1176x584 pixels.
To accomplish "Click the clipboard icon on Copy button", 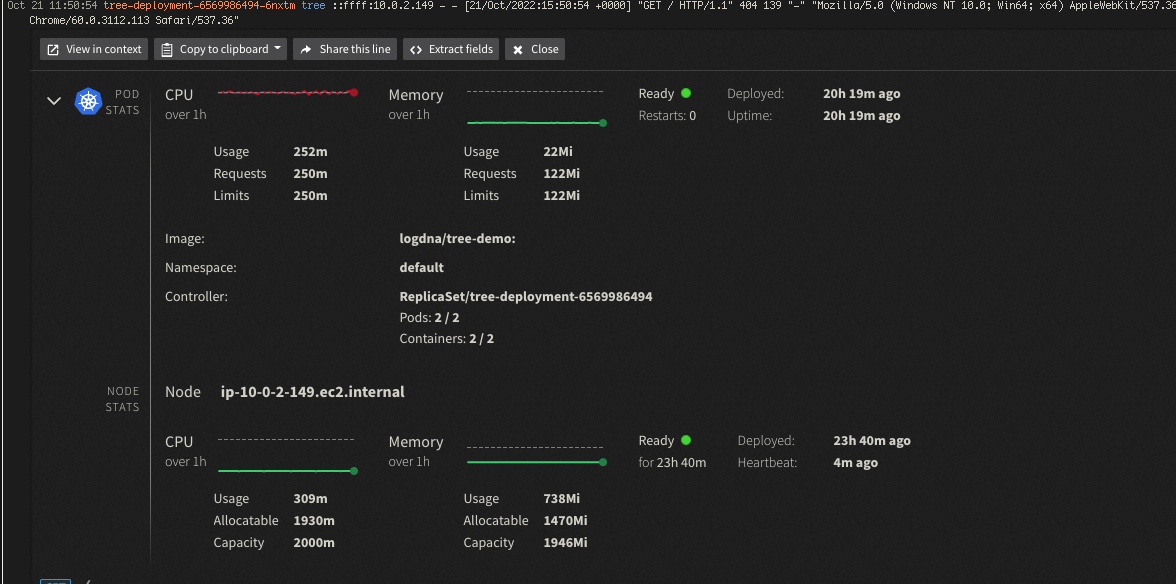I will coord(167,49).
